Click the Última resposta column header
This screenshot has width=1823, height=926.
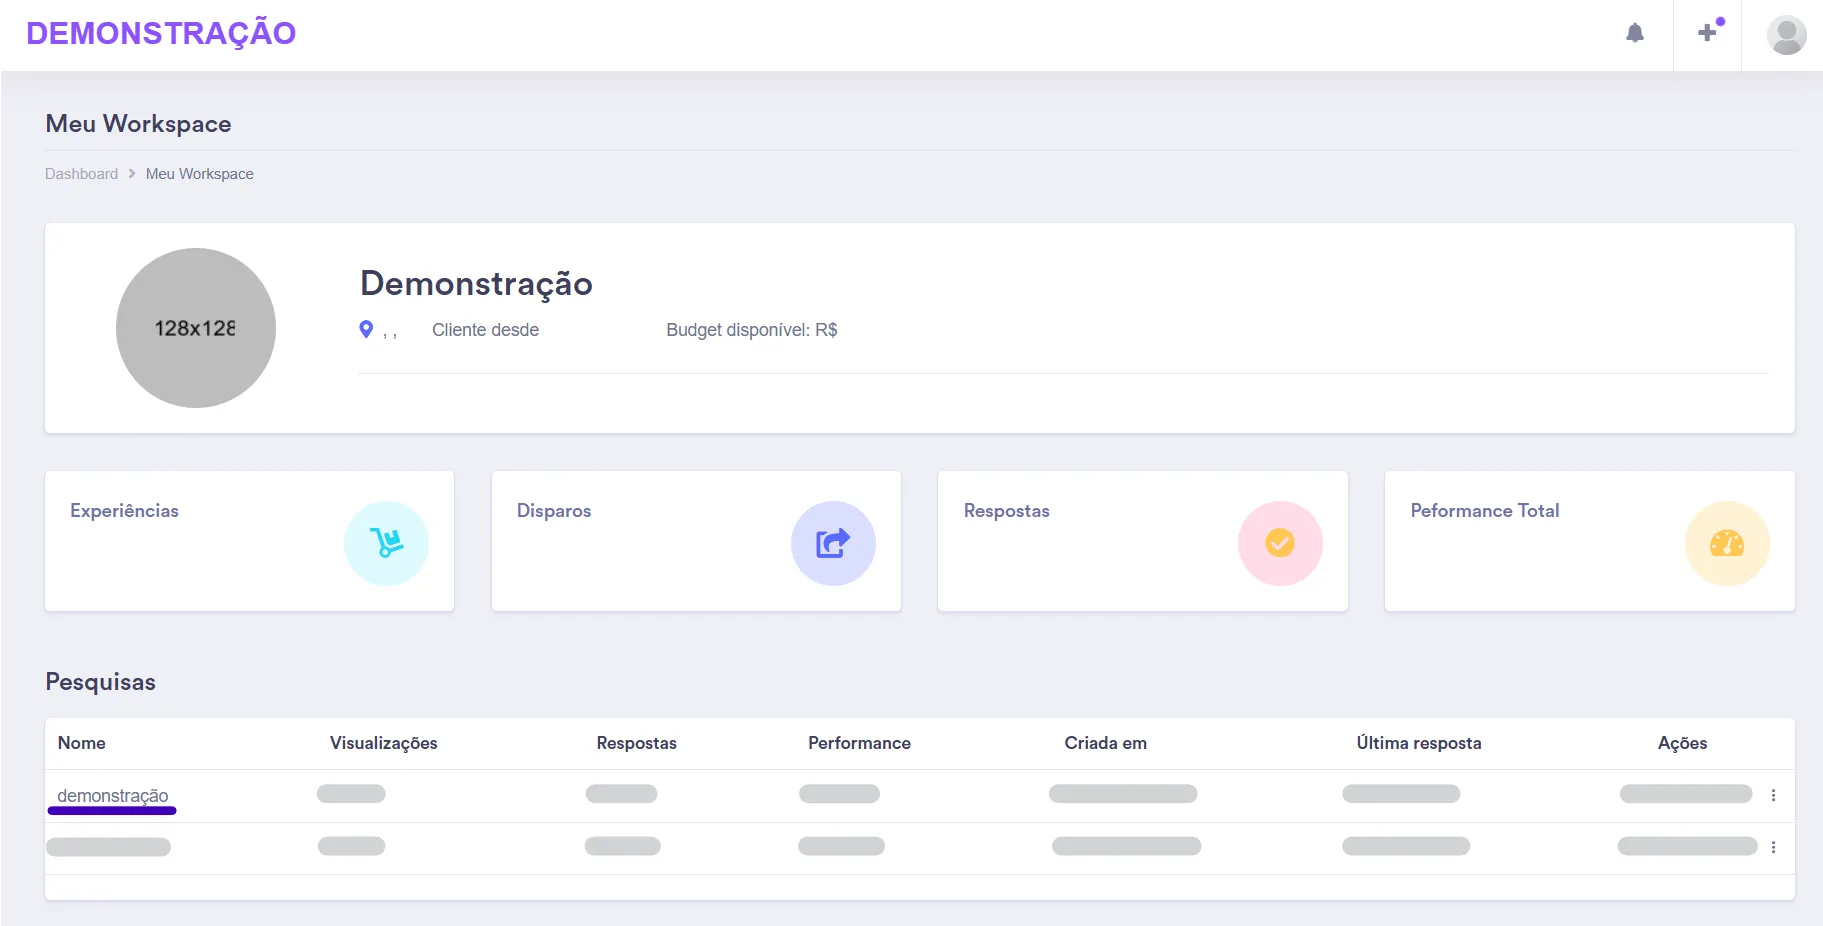coord(1419,743)
